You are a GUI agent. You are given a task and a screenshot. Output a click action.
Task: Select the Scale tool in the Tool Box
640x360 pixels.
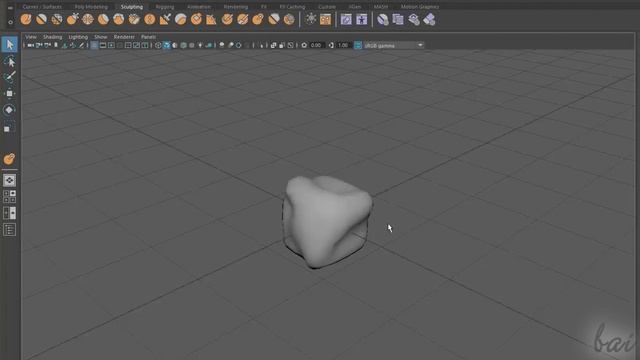8,128
